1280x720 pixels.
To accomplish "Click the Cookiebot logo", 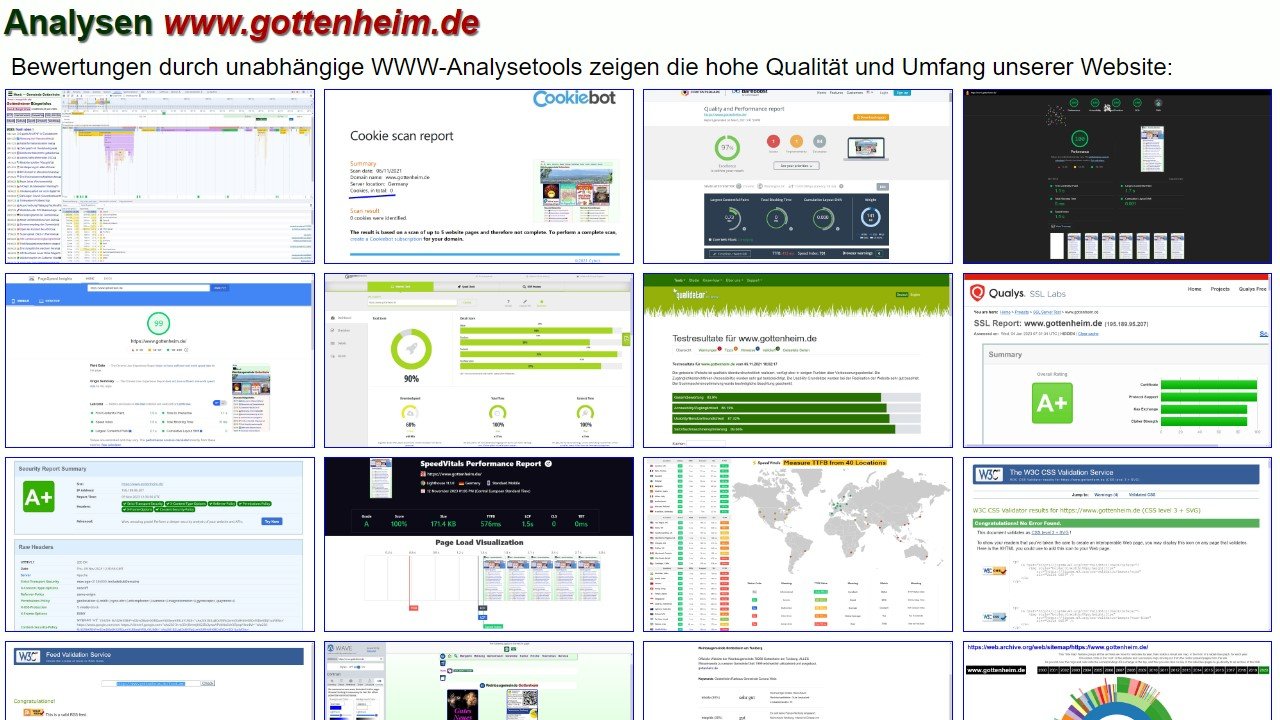I will (575, 98).
